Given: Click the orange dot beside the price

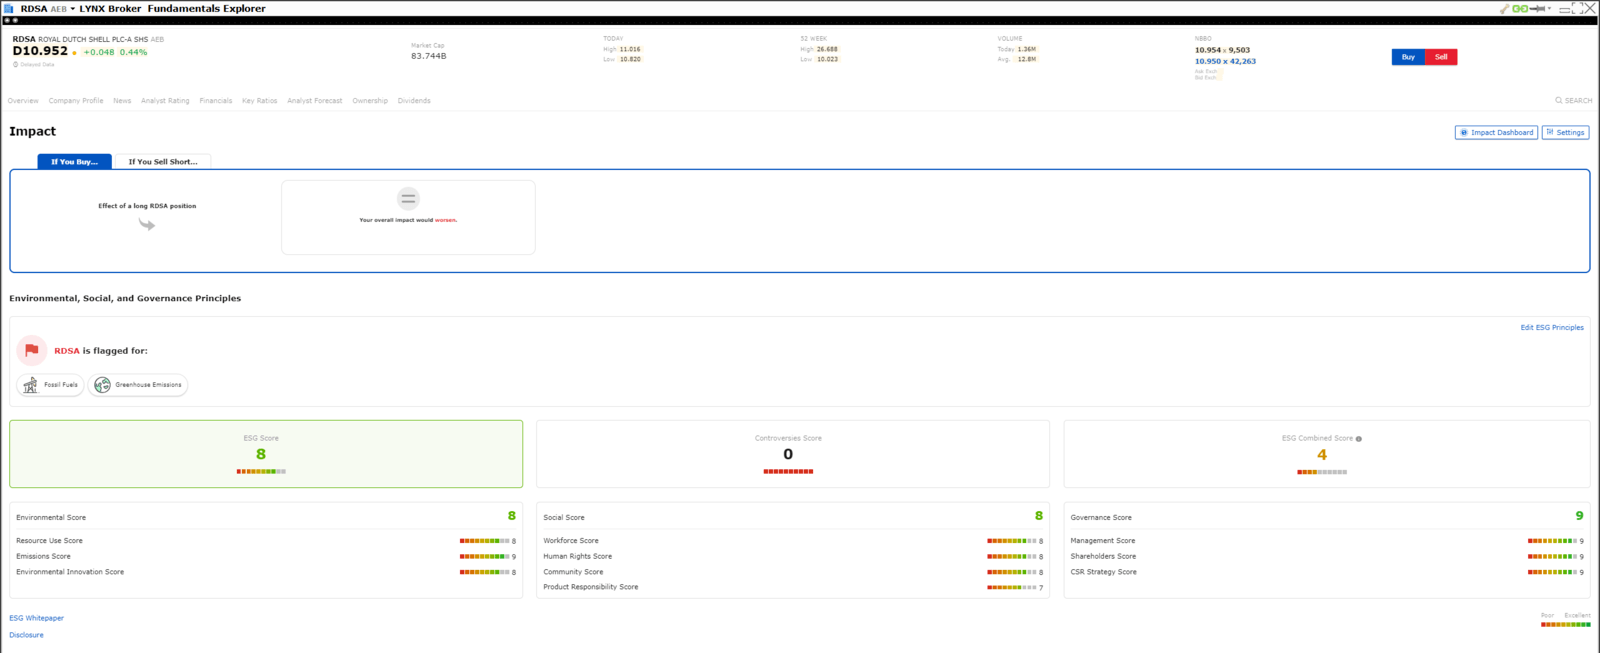Looking at the screenshot, I should 74,53.
